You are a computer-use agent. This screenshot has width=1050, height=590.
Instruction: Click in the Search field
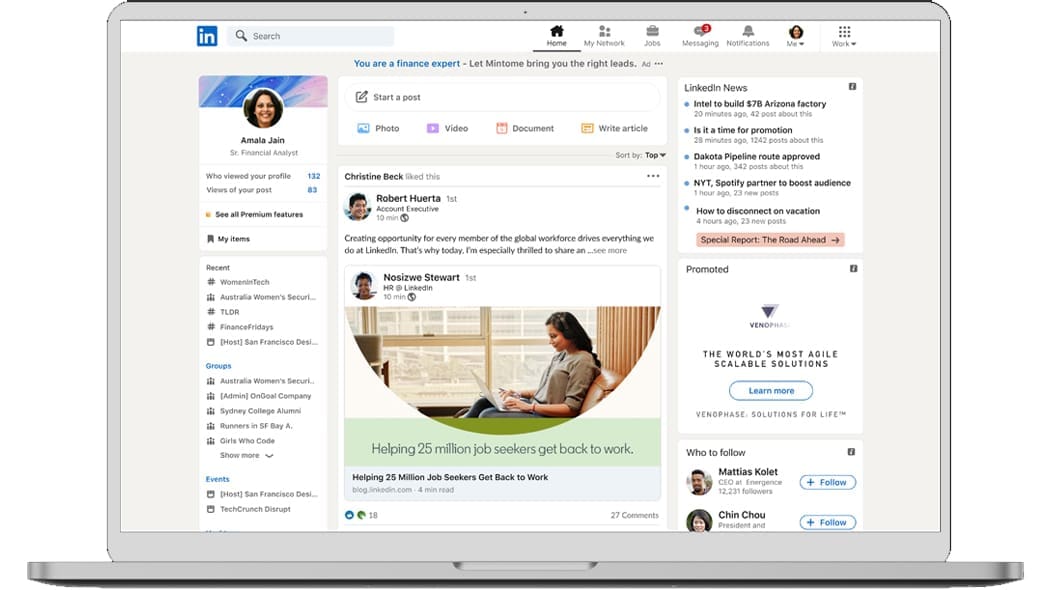coord(311,35)
